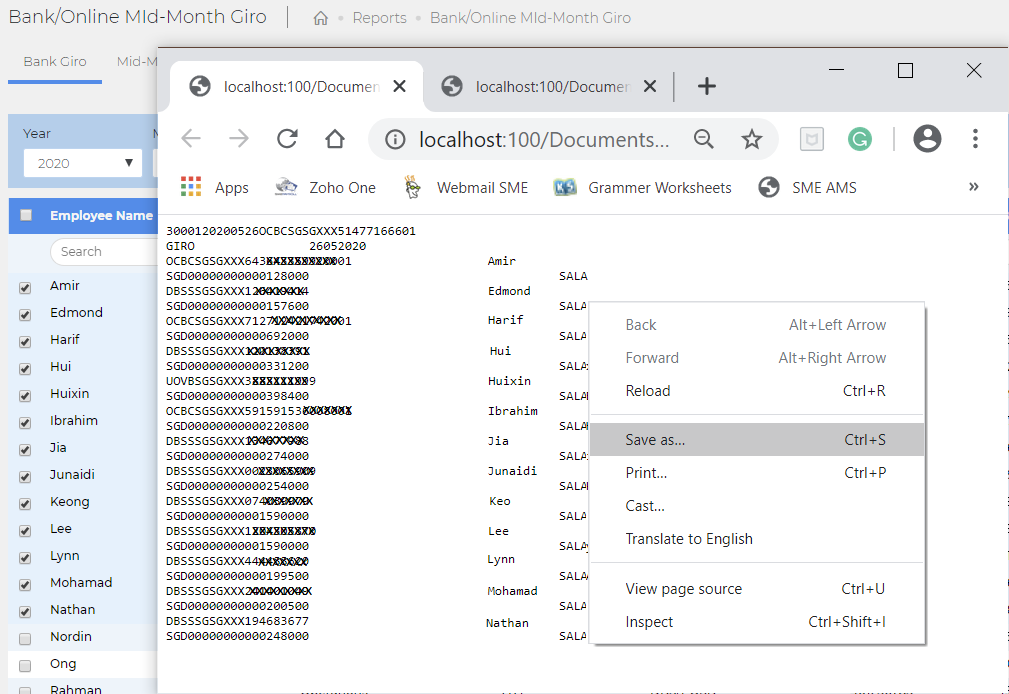The width and height of the screenshot is (1009, 694).
Task: Choose Inspect in the context menu
Action: point(757,622)
